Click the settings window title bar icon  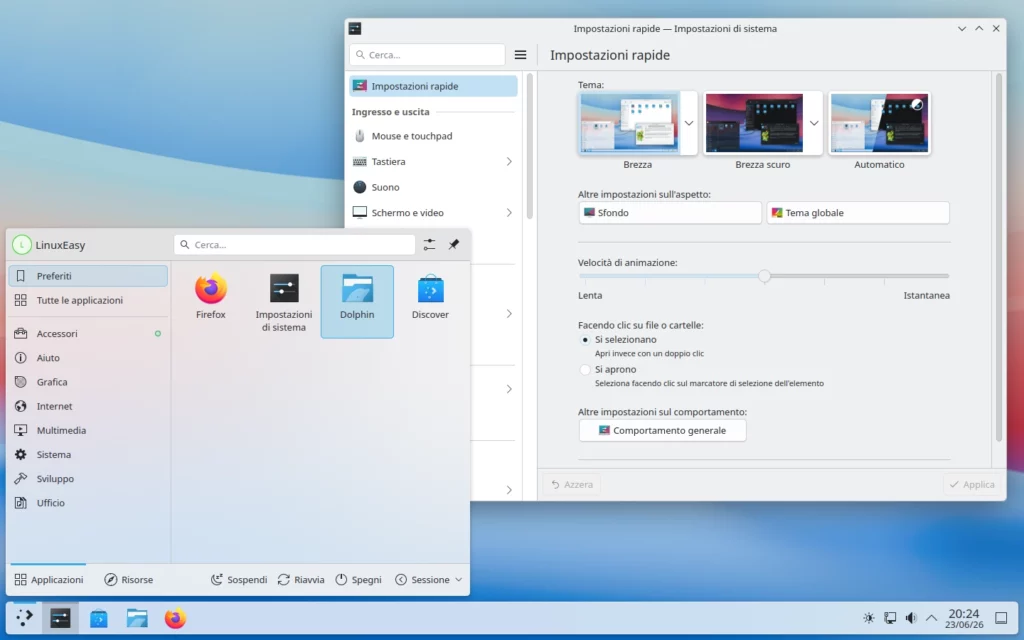point(355,28)
